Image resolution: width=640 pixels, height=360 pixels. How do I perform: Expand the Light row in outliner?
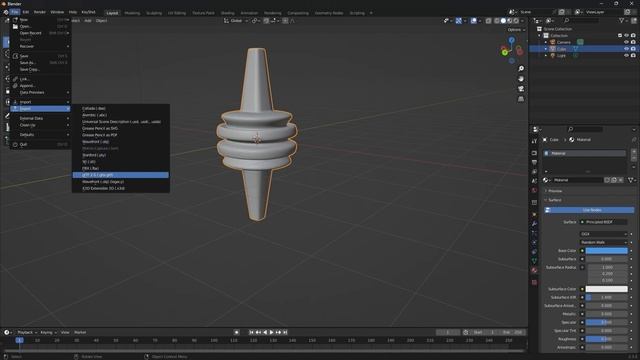tap(546, 55)
